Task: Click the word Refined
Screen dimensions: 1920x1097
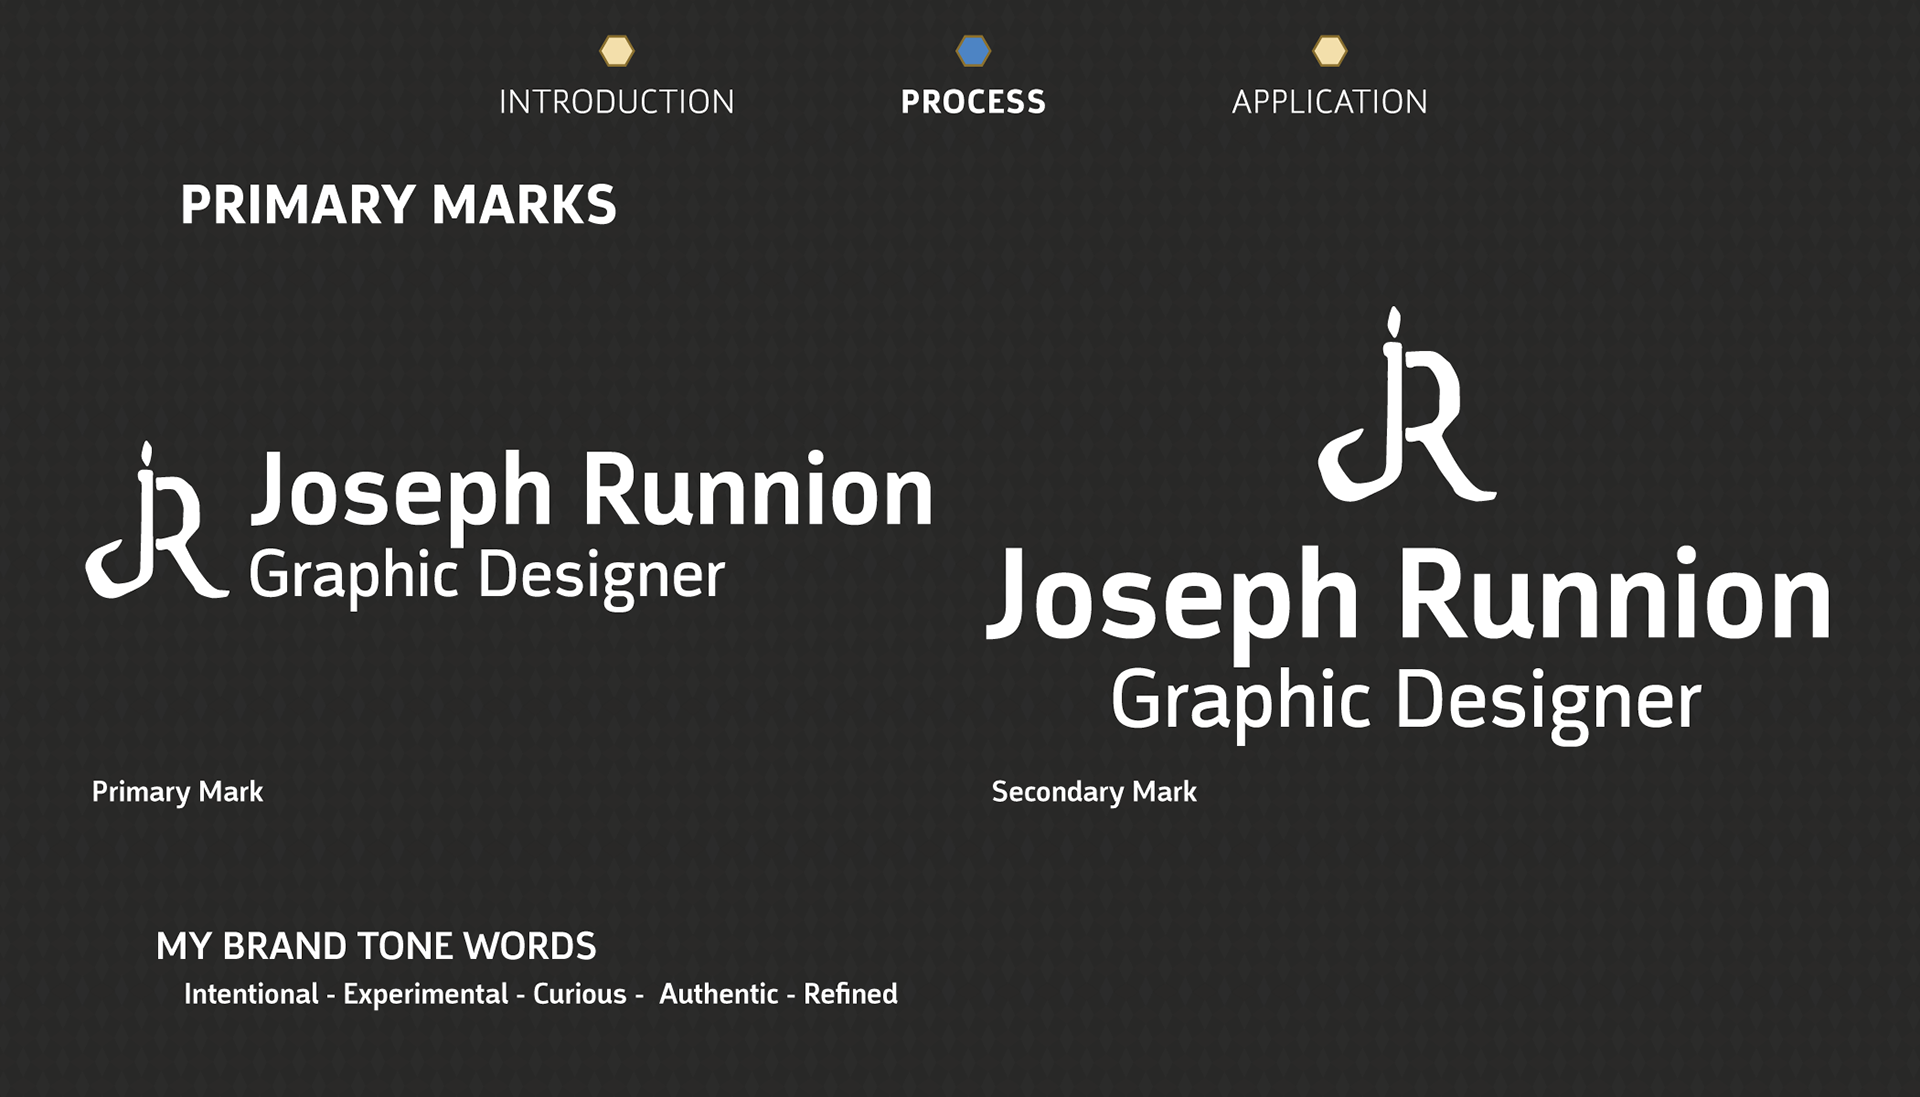Action: point(851,994)
